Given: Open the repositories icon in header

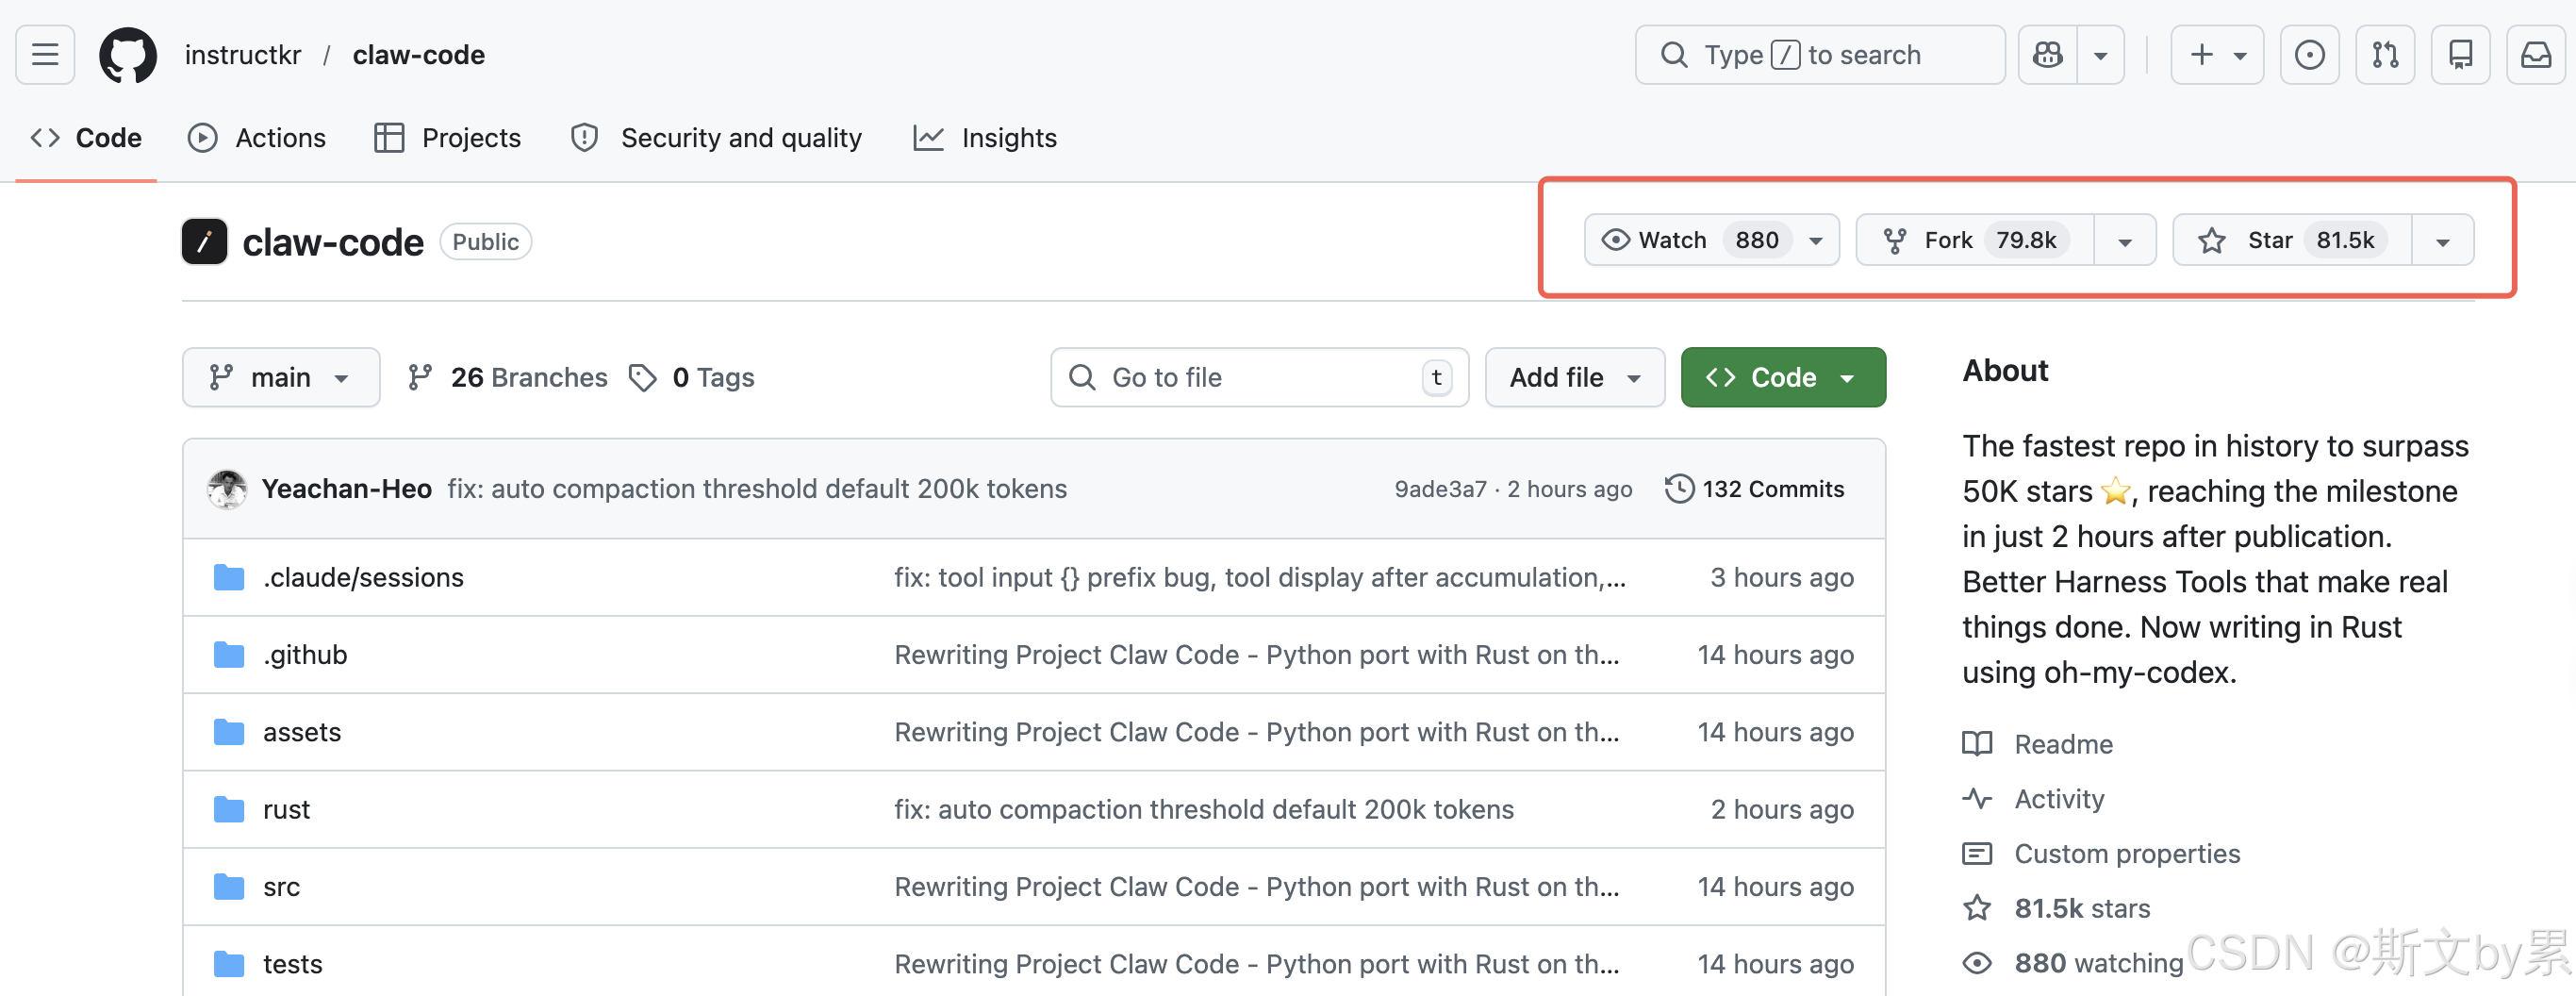Looking at the screenshot, I should (2460, 55).
